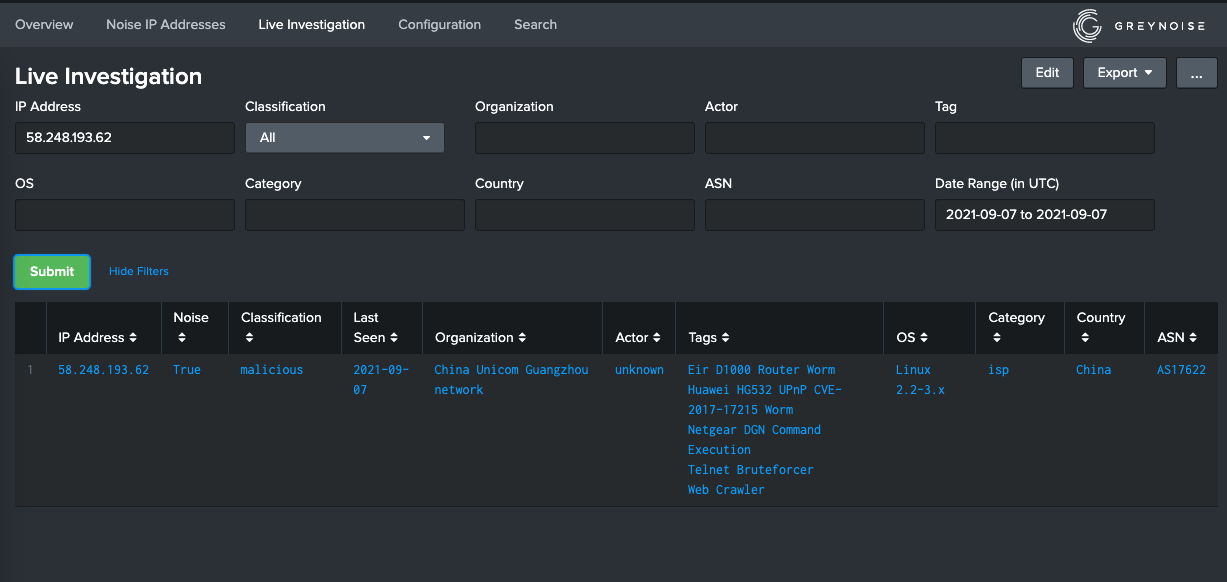Sort by Actor column arrows
The height and width of the screenshot is (582, 1227).
coord(657,338)
